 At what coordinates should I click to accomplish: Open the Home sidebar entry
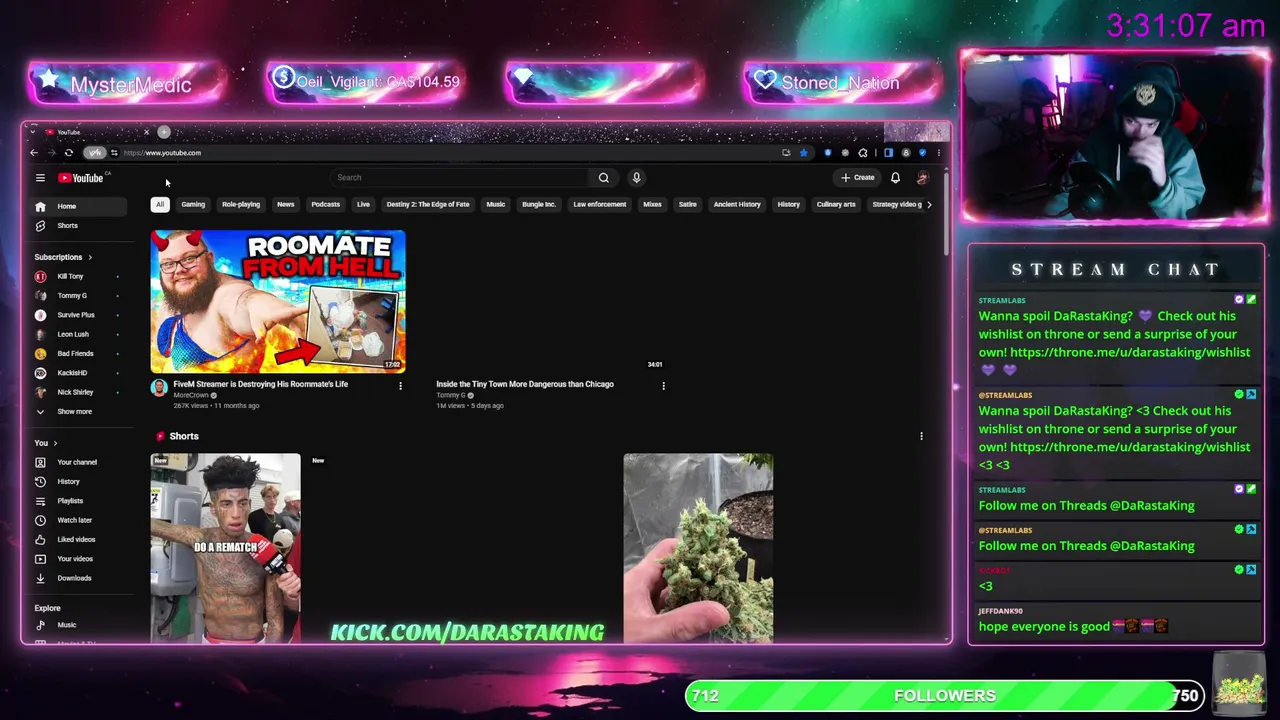[79, 206]
